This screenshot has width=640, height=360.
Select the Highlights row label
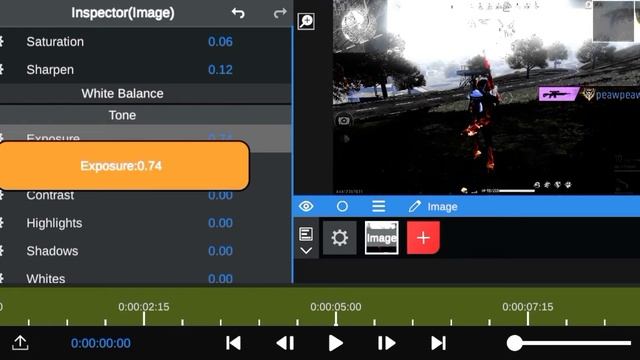coord(54,223)
